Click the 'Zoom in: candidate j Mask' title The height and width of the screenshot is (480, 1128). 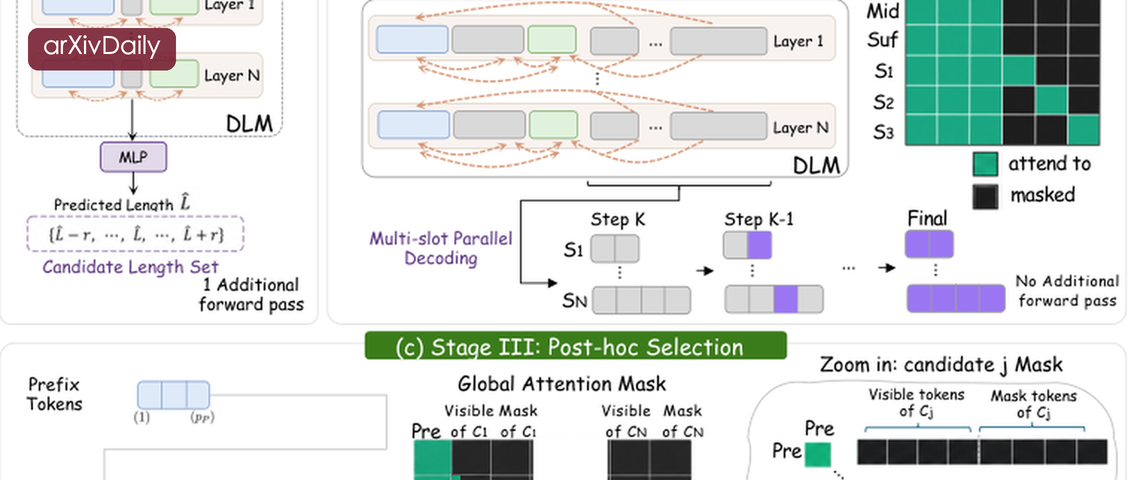point(941,365)
